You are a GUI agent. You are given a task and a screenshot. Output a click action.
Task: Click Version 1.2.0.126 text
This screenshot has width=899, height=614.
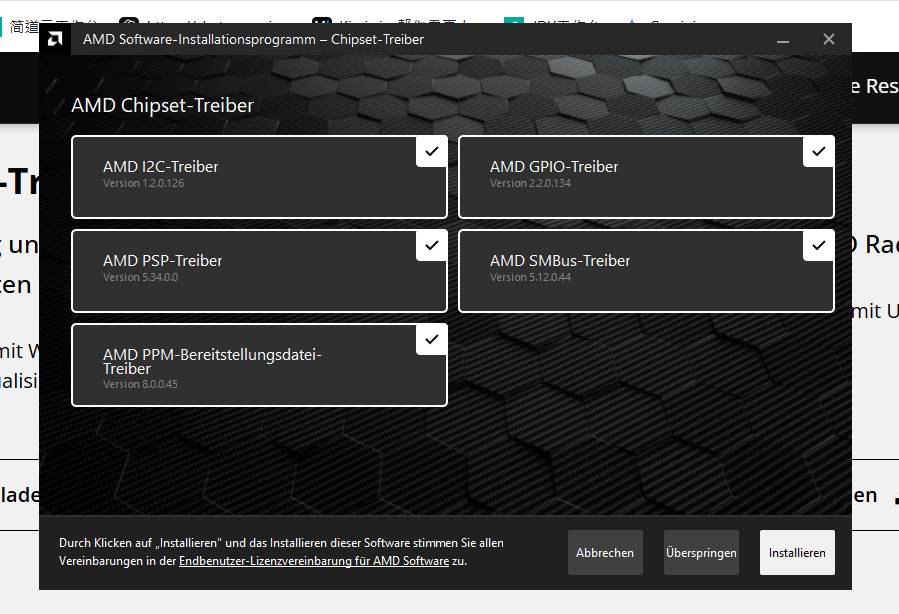click(143, 183)
